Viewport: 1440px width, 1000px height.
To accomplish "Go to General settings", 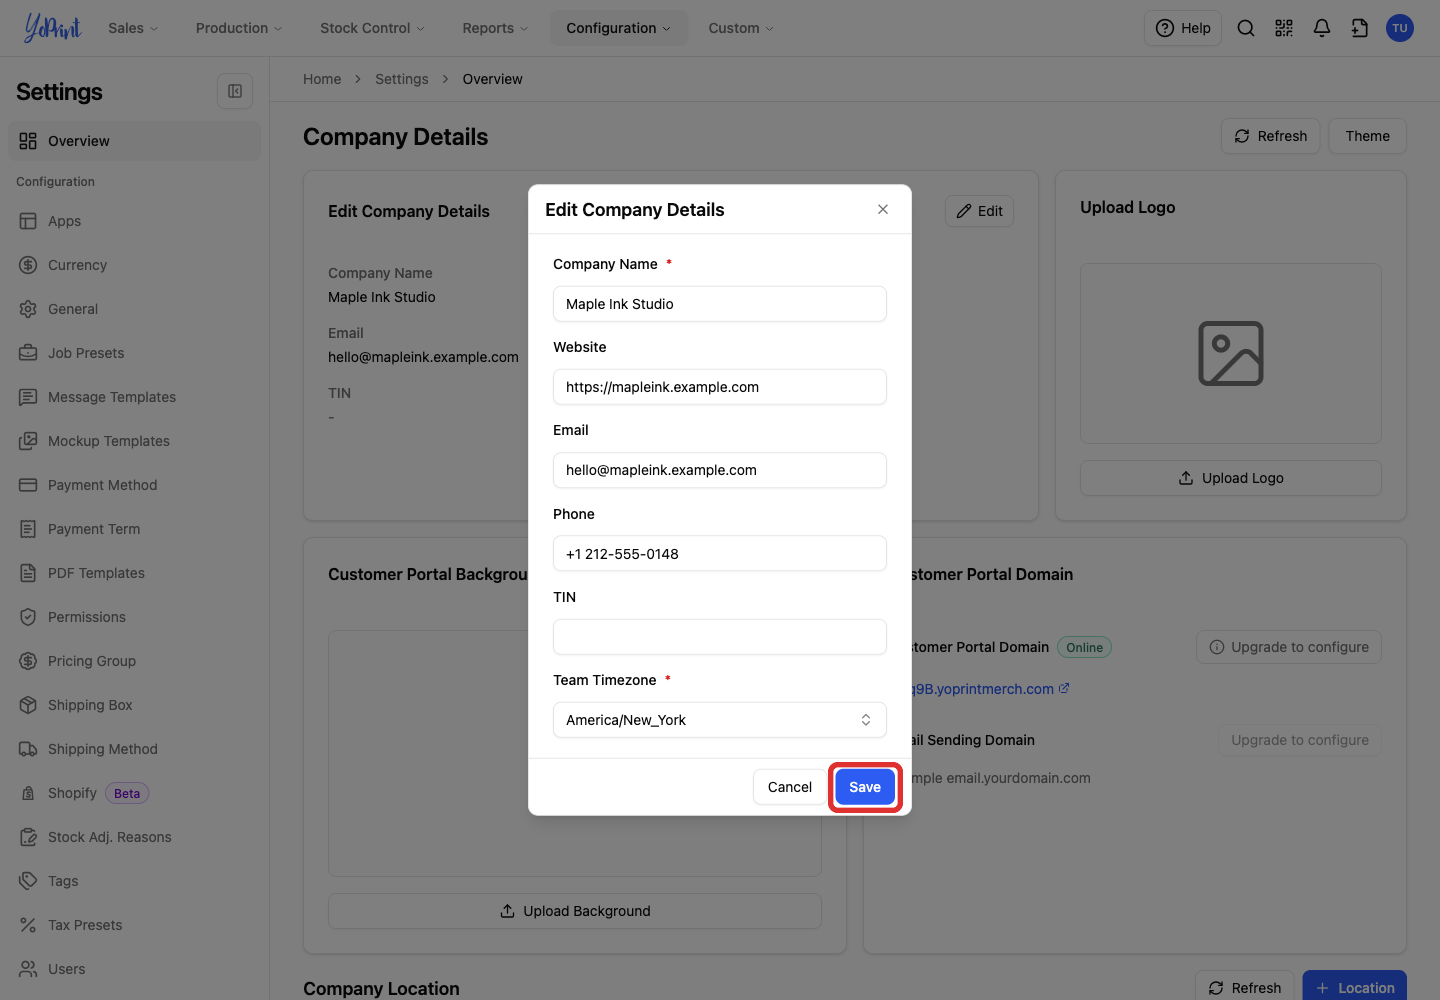I will [134, 309].
